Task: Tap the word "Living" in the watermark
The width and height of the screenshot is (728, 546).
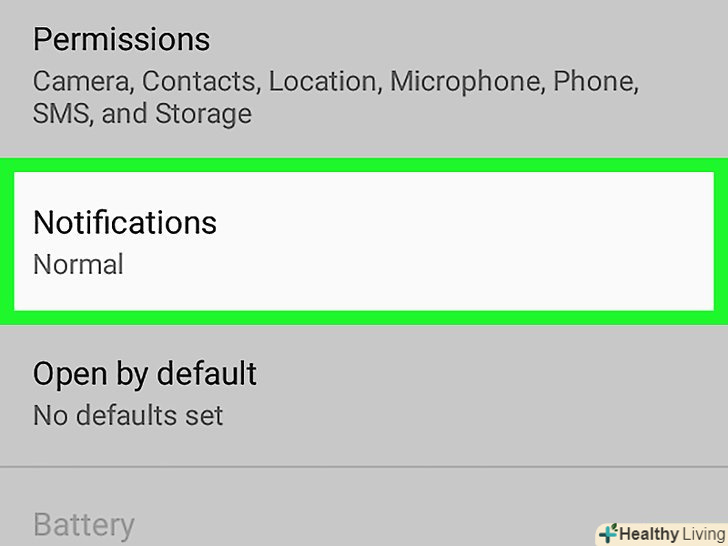Action: click(x=698, y=534)
